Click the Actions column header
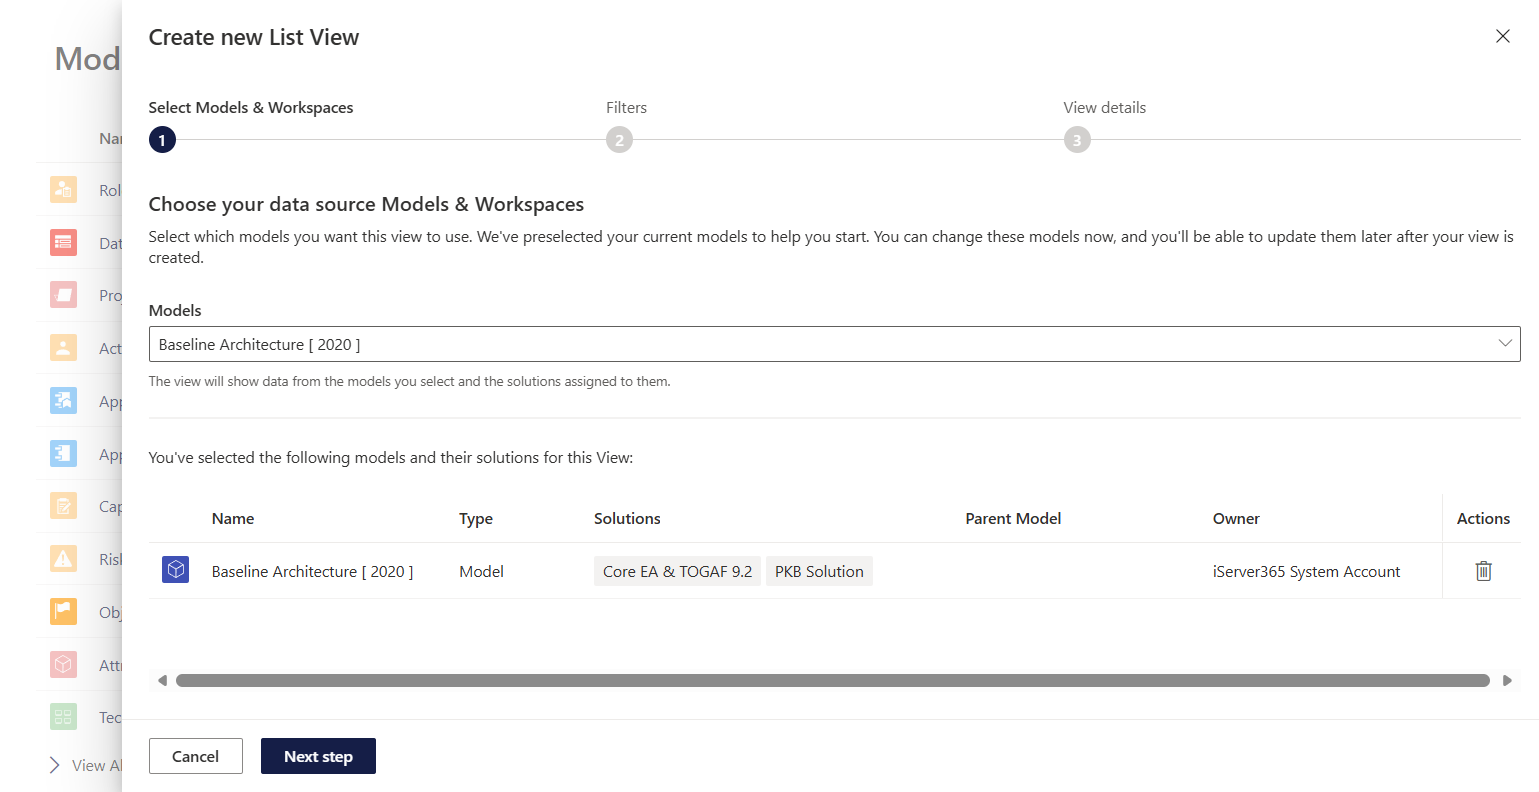 1483,518
